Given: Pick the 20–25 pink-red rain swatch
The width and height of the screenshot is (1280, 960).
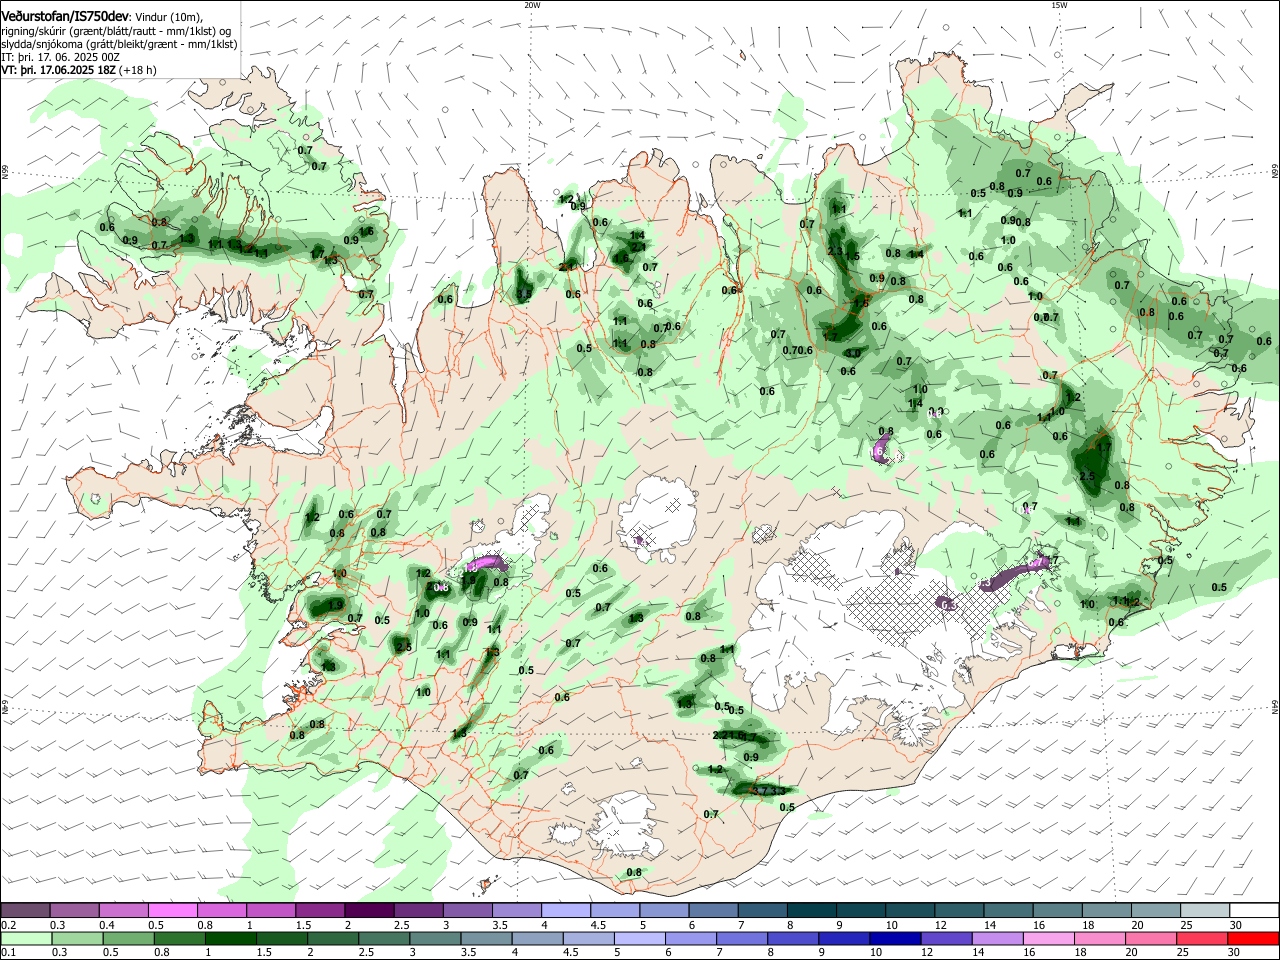Looking at the screenshot, I should [x=1152, y=938].
